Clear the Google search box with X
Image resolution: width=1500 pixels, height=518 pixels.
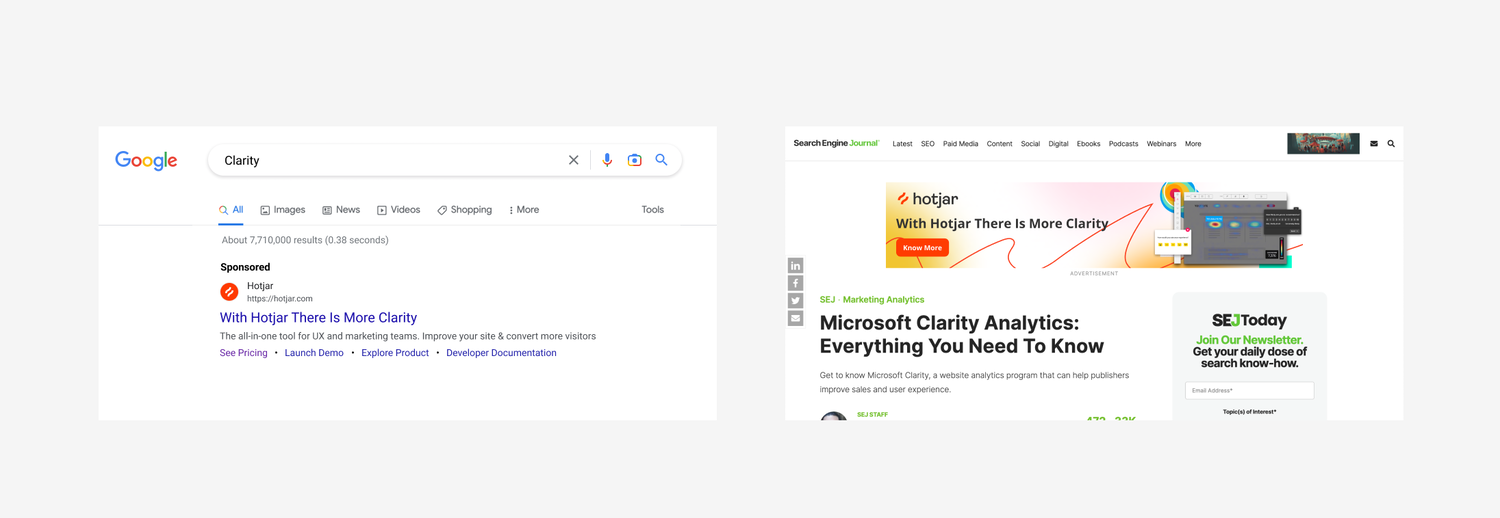573,160
